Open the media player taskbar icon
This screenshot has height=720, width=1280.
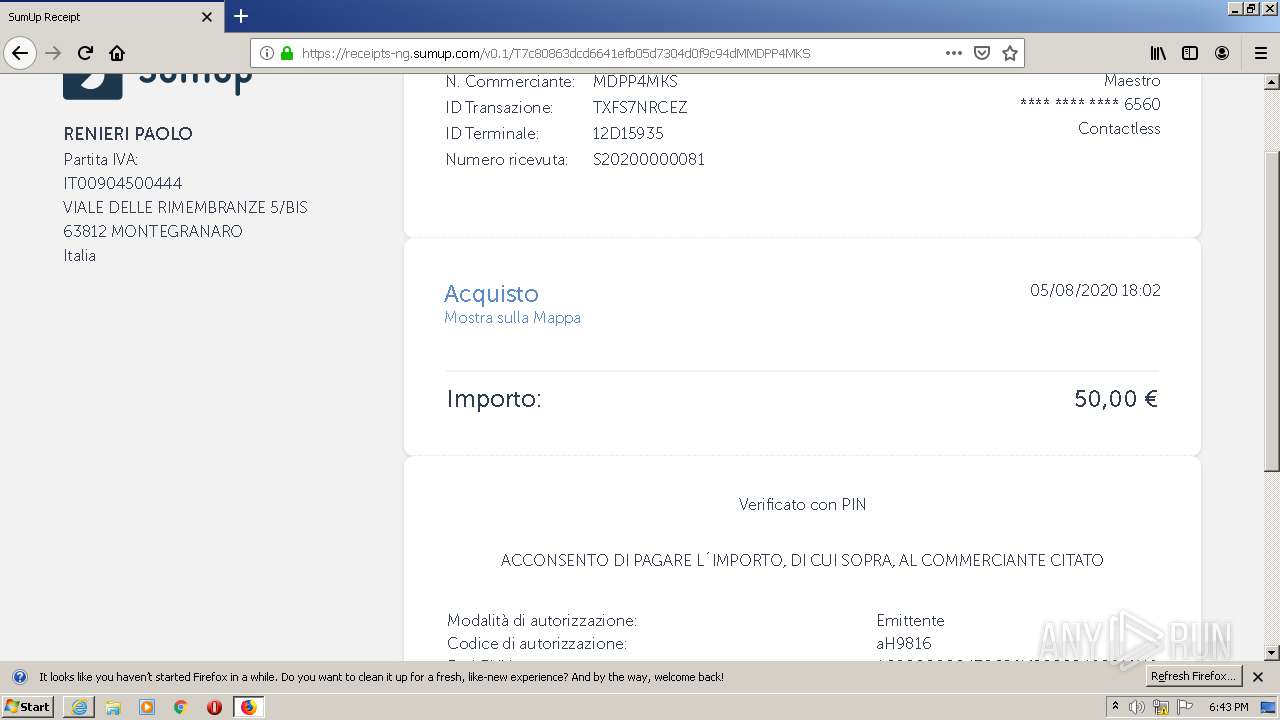point(147,707)
